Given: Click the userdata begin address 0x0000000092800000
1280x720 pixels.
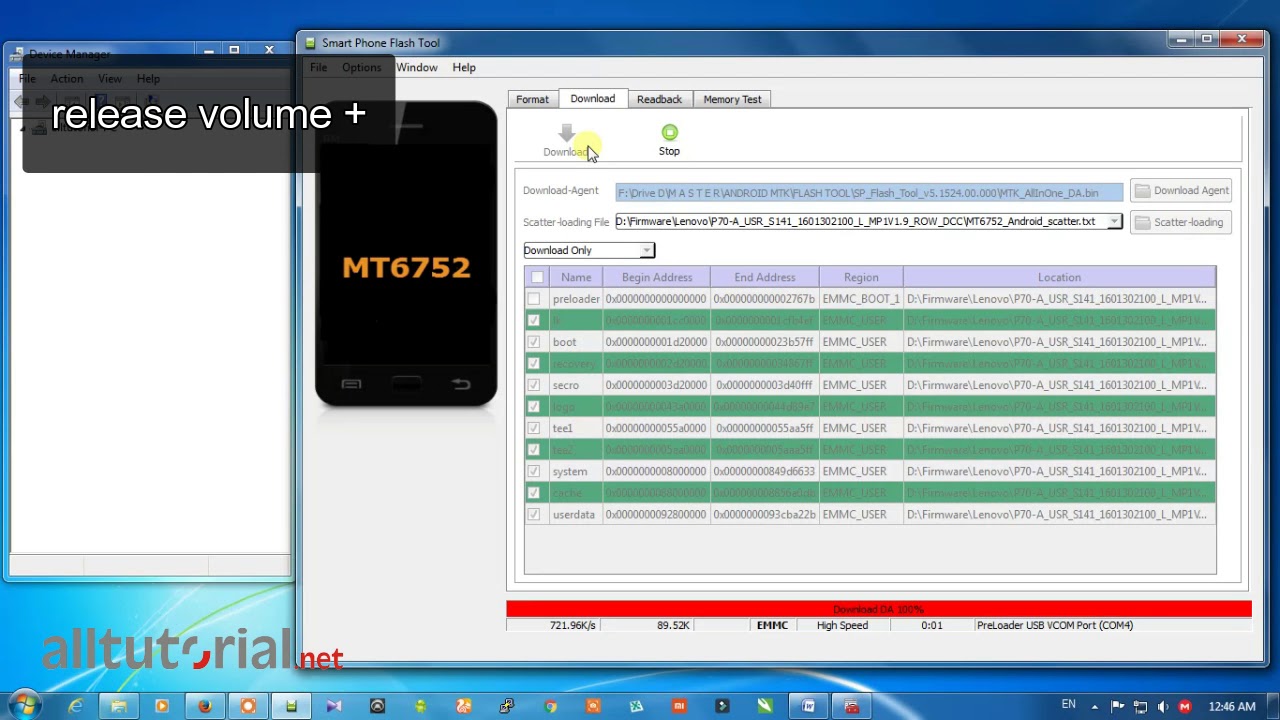Looking at the screenshot, I should 656,514.
